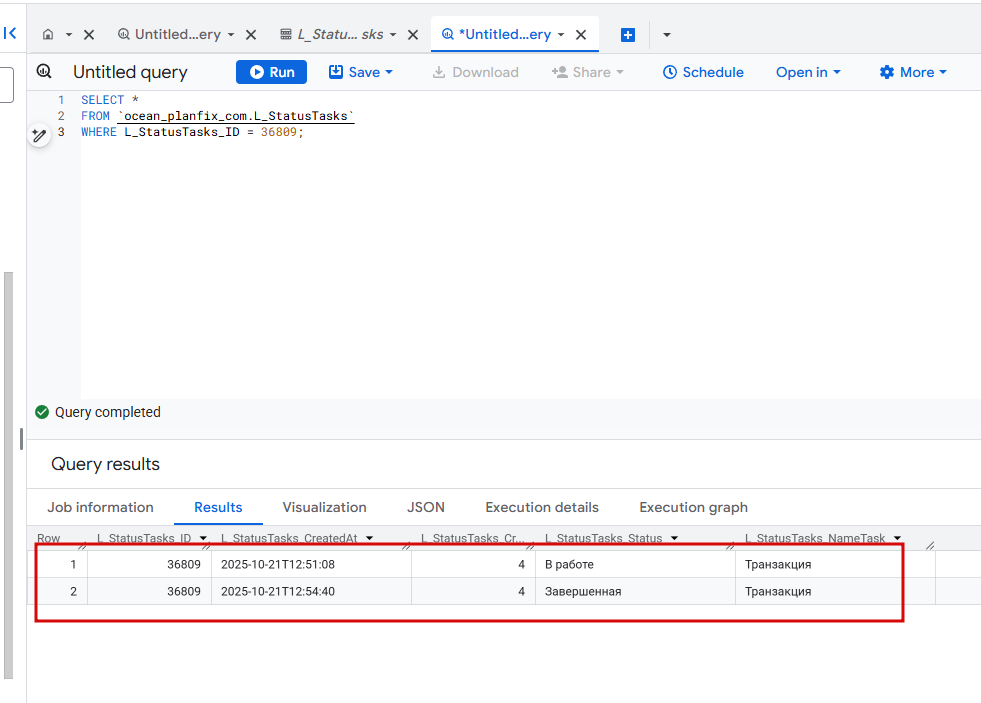Open the Execution details tab
This screenshot has height=703, width=981.
tap(542, 507)
